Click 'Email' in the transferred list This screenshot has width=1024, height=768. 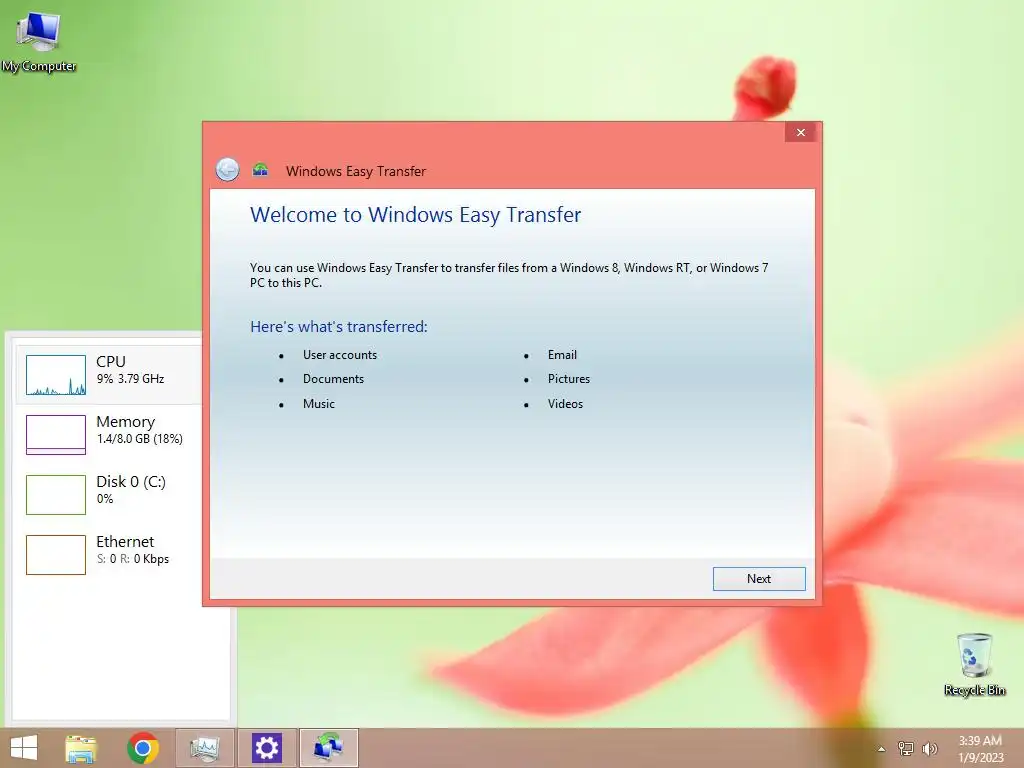(562, 355)
